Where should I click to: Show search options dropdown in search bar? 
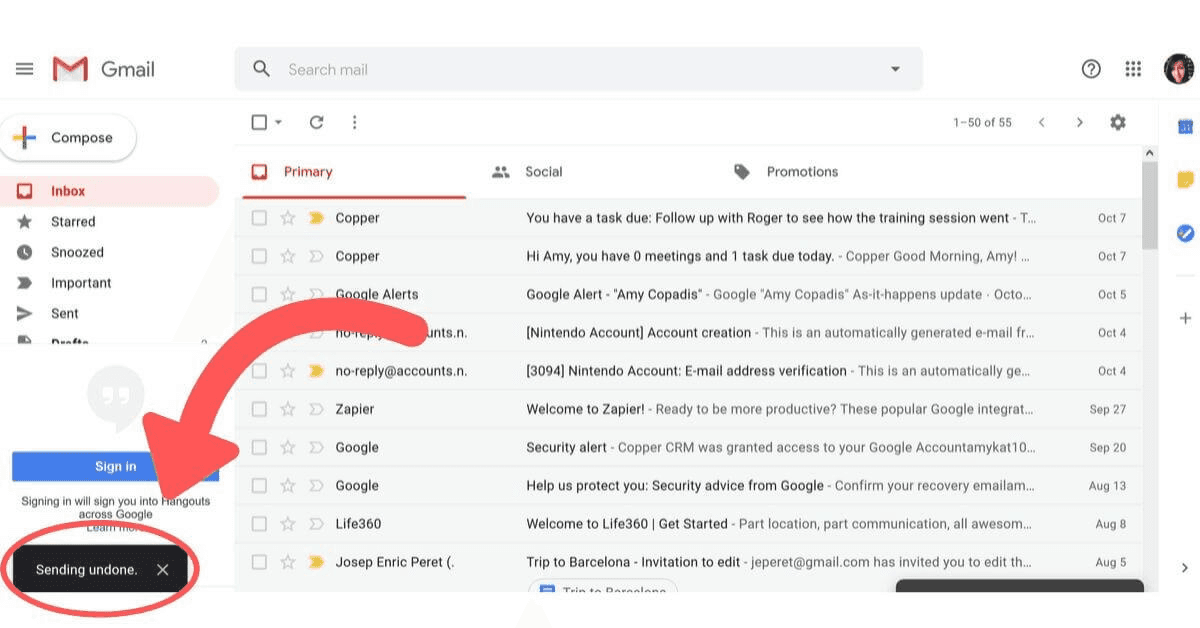click(895, 69)
